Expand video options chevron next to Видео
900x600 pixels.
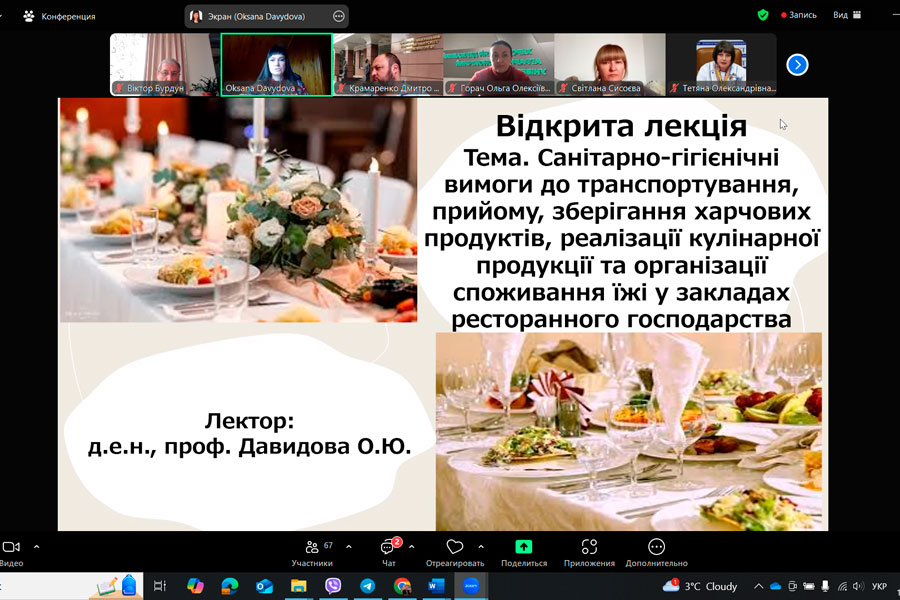[x=36, y=547]
